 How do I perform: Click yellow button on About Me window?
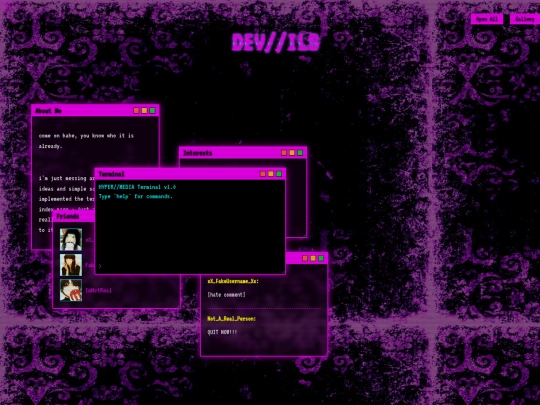pyautogui.click(x=144, y=111)
